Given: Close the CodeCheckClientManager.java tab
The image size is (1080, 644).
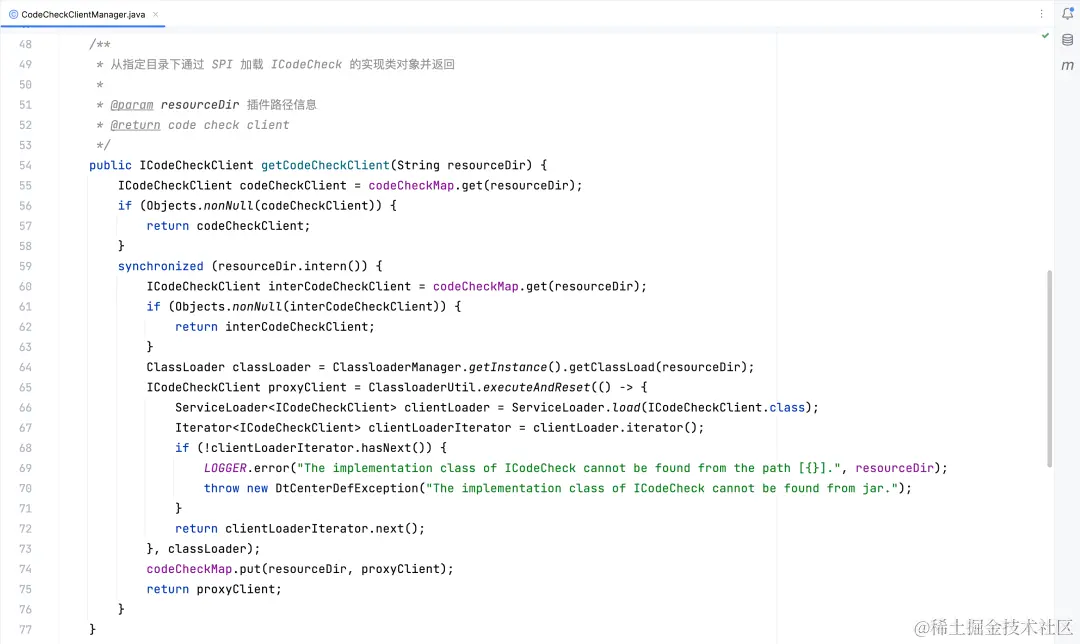Looking at the screenshot, I should pyautogui.click(x=156, y=14).
